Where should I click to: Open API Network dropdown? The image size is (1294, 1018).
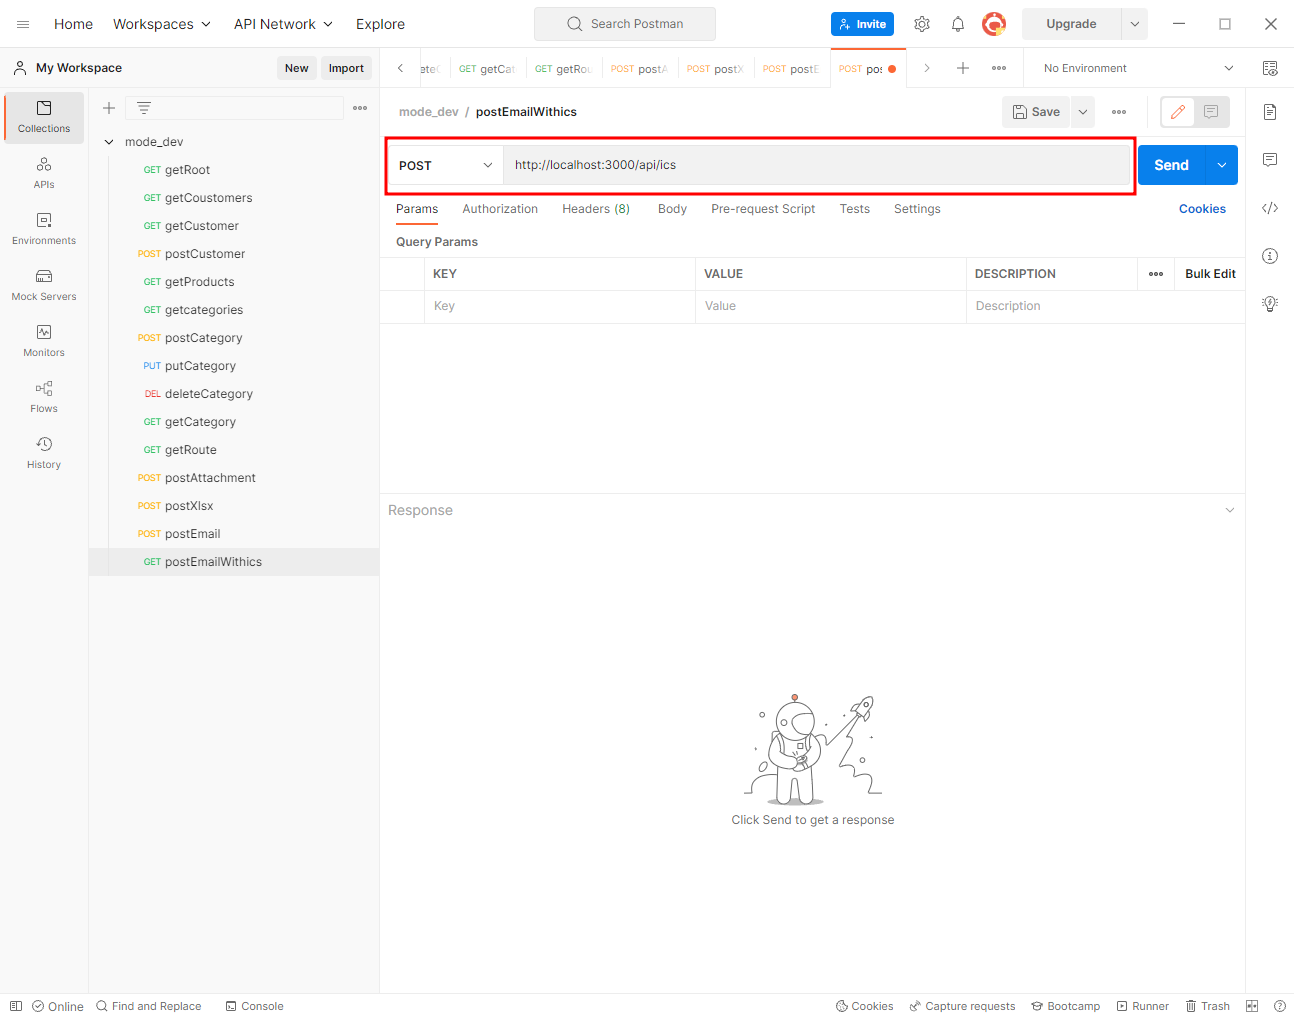point(283,24)
